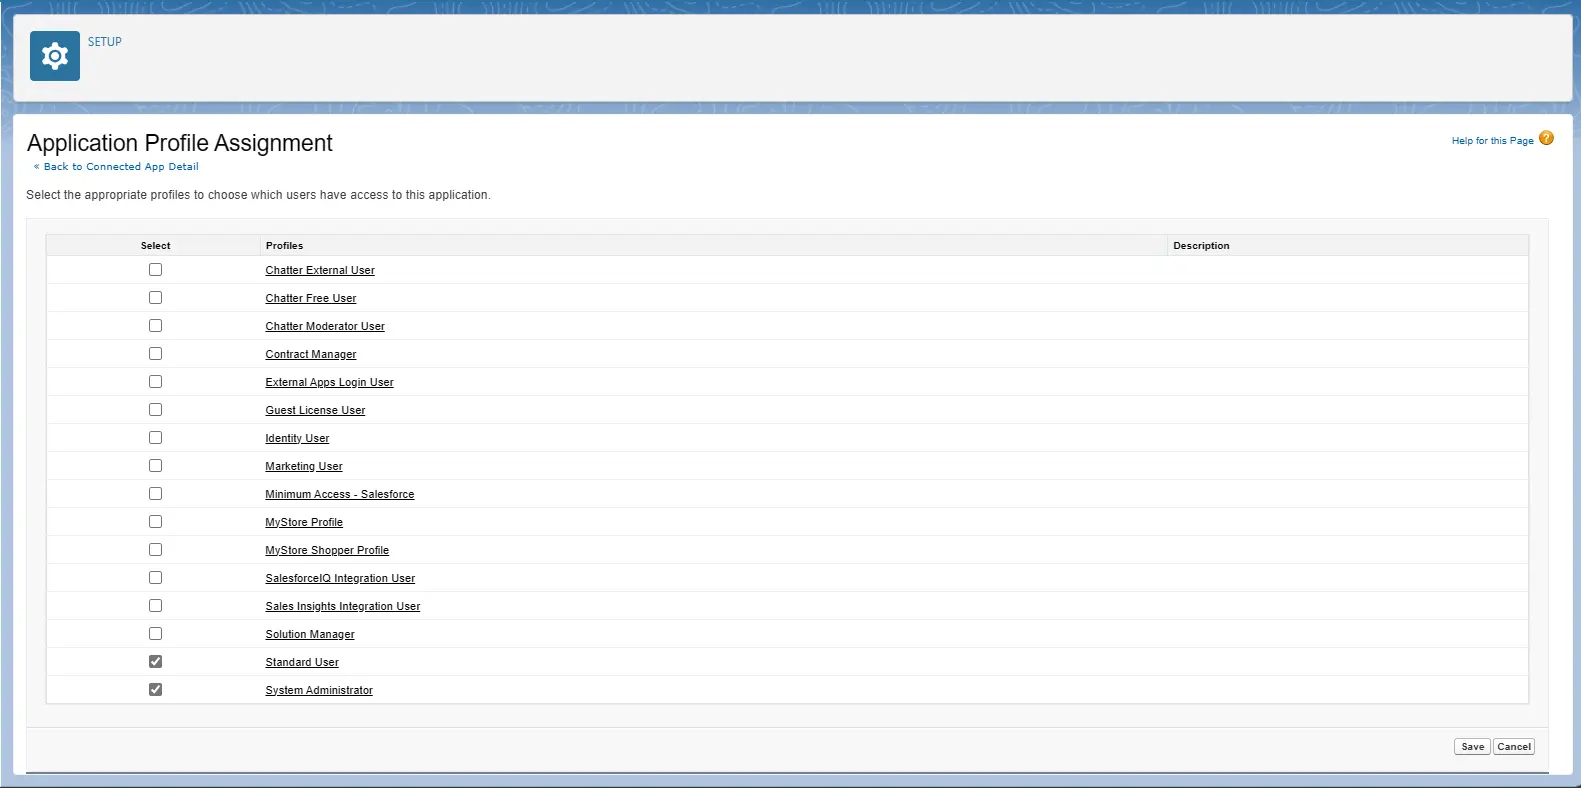Uncheck the System Administrator checkbox

[155, 689]
